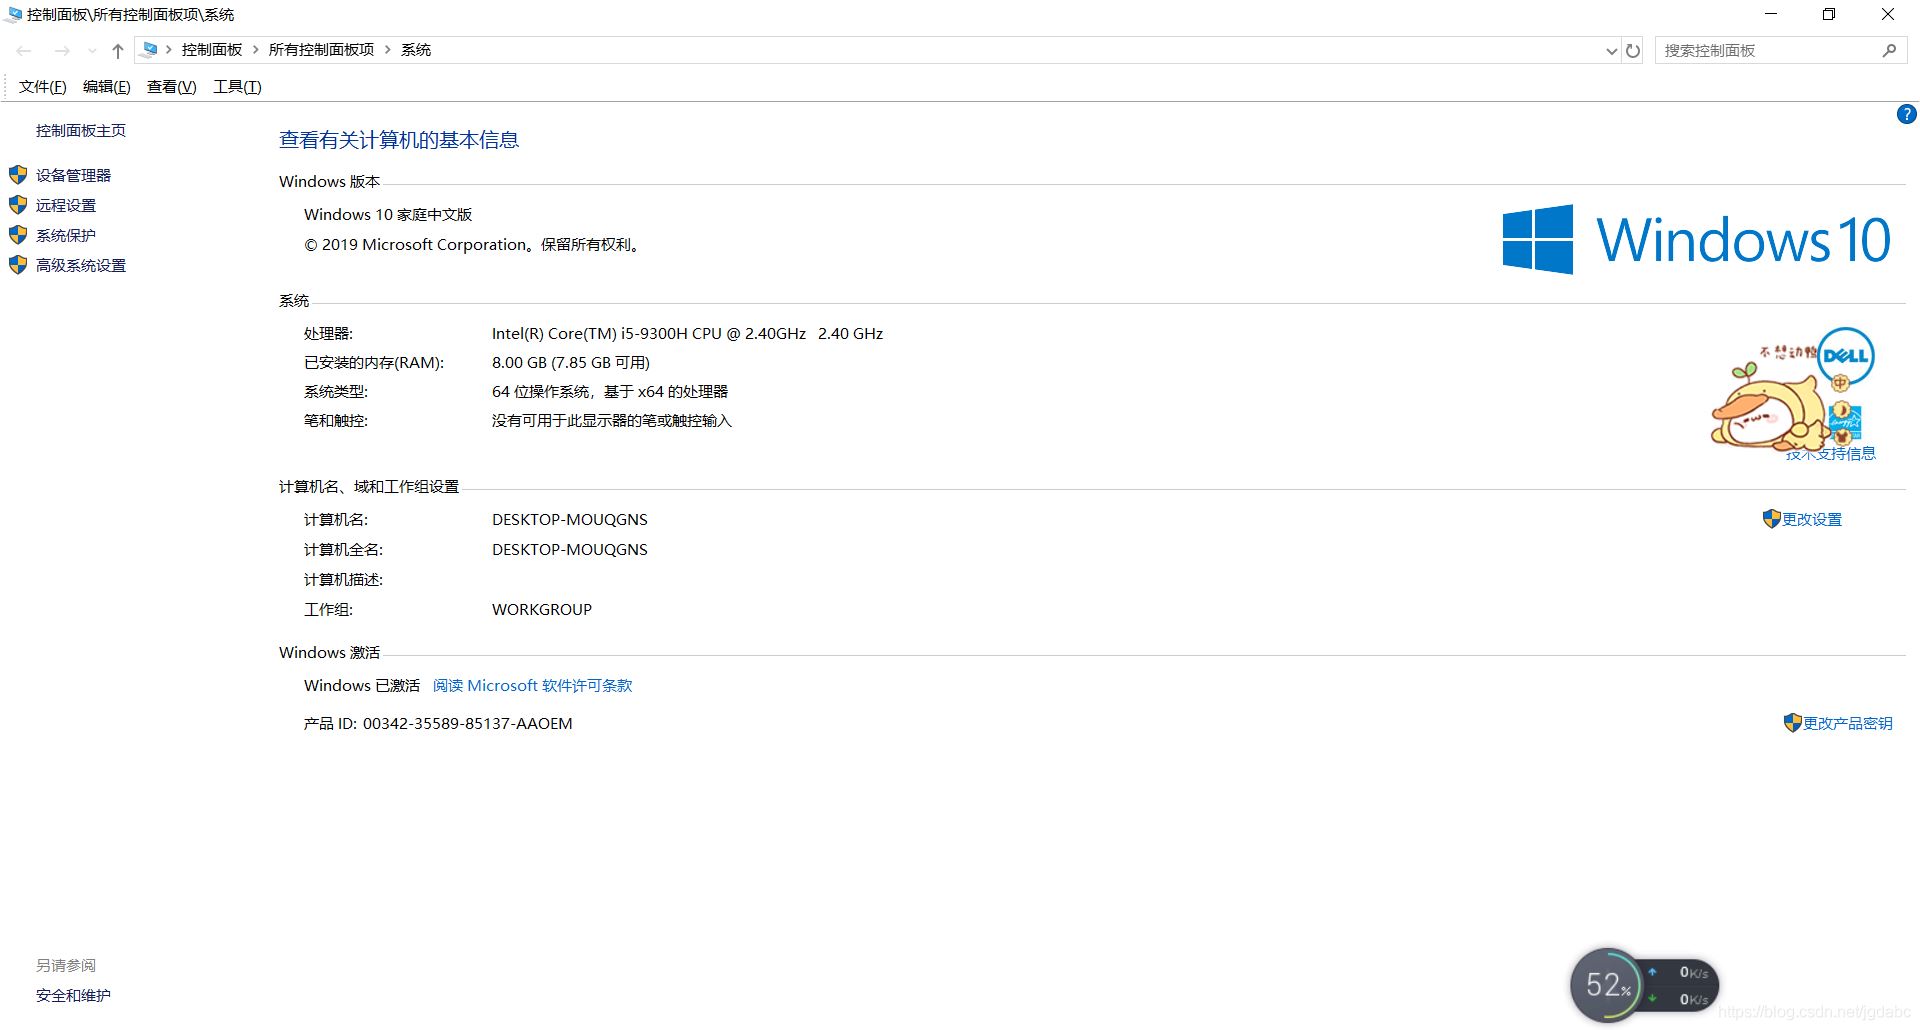This screenshot has height=1030, width=1920.
Task: Open the 文件(F) menu
Action: [42, 87]
